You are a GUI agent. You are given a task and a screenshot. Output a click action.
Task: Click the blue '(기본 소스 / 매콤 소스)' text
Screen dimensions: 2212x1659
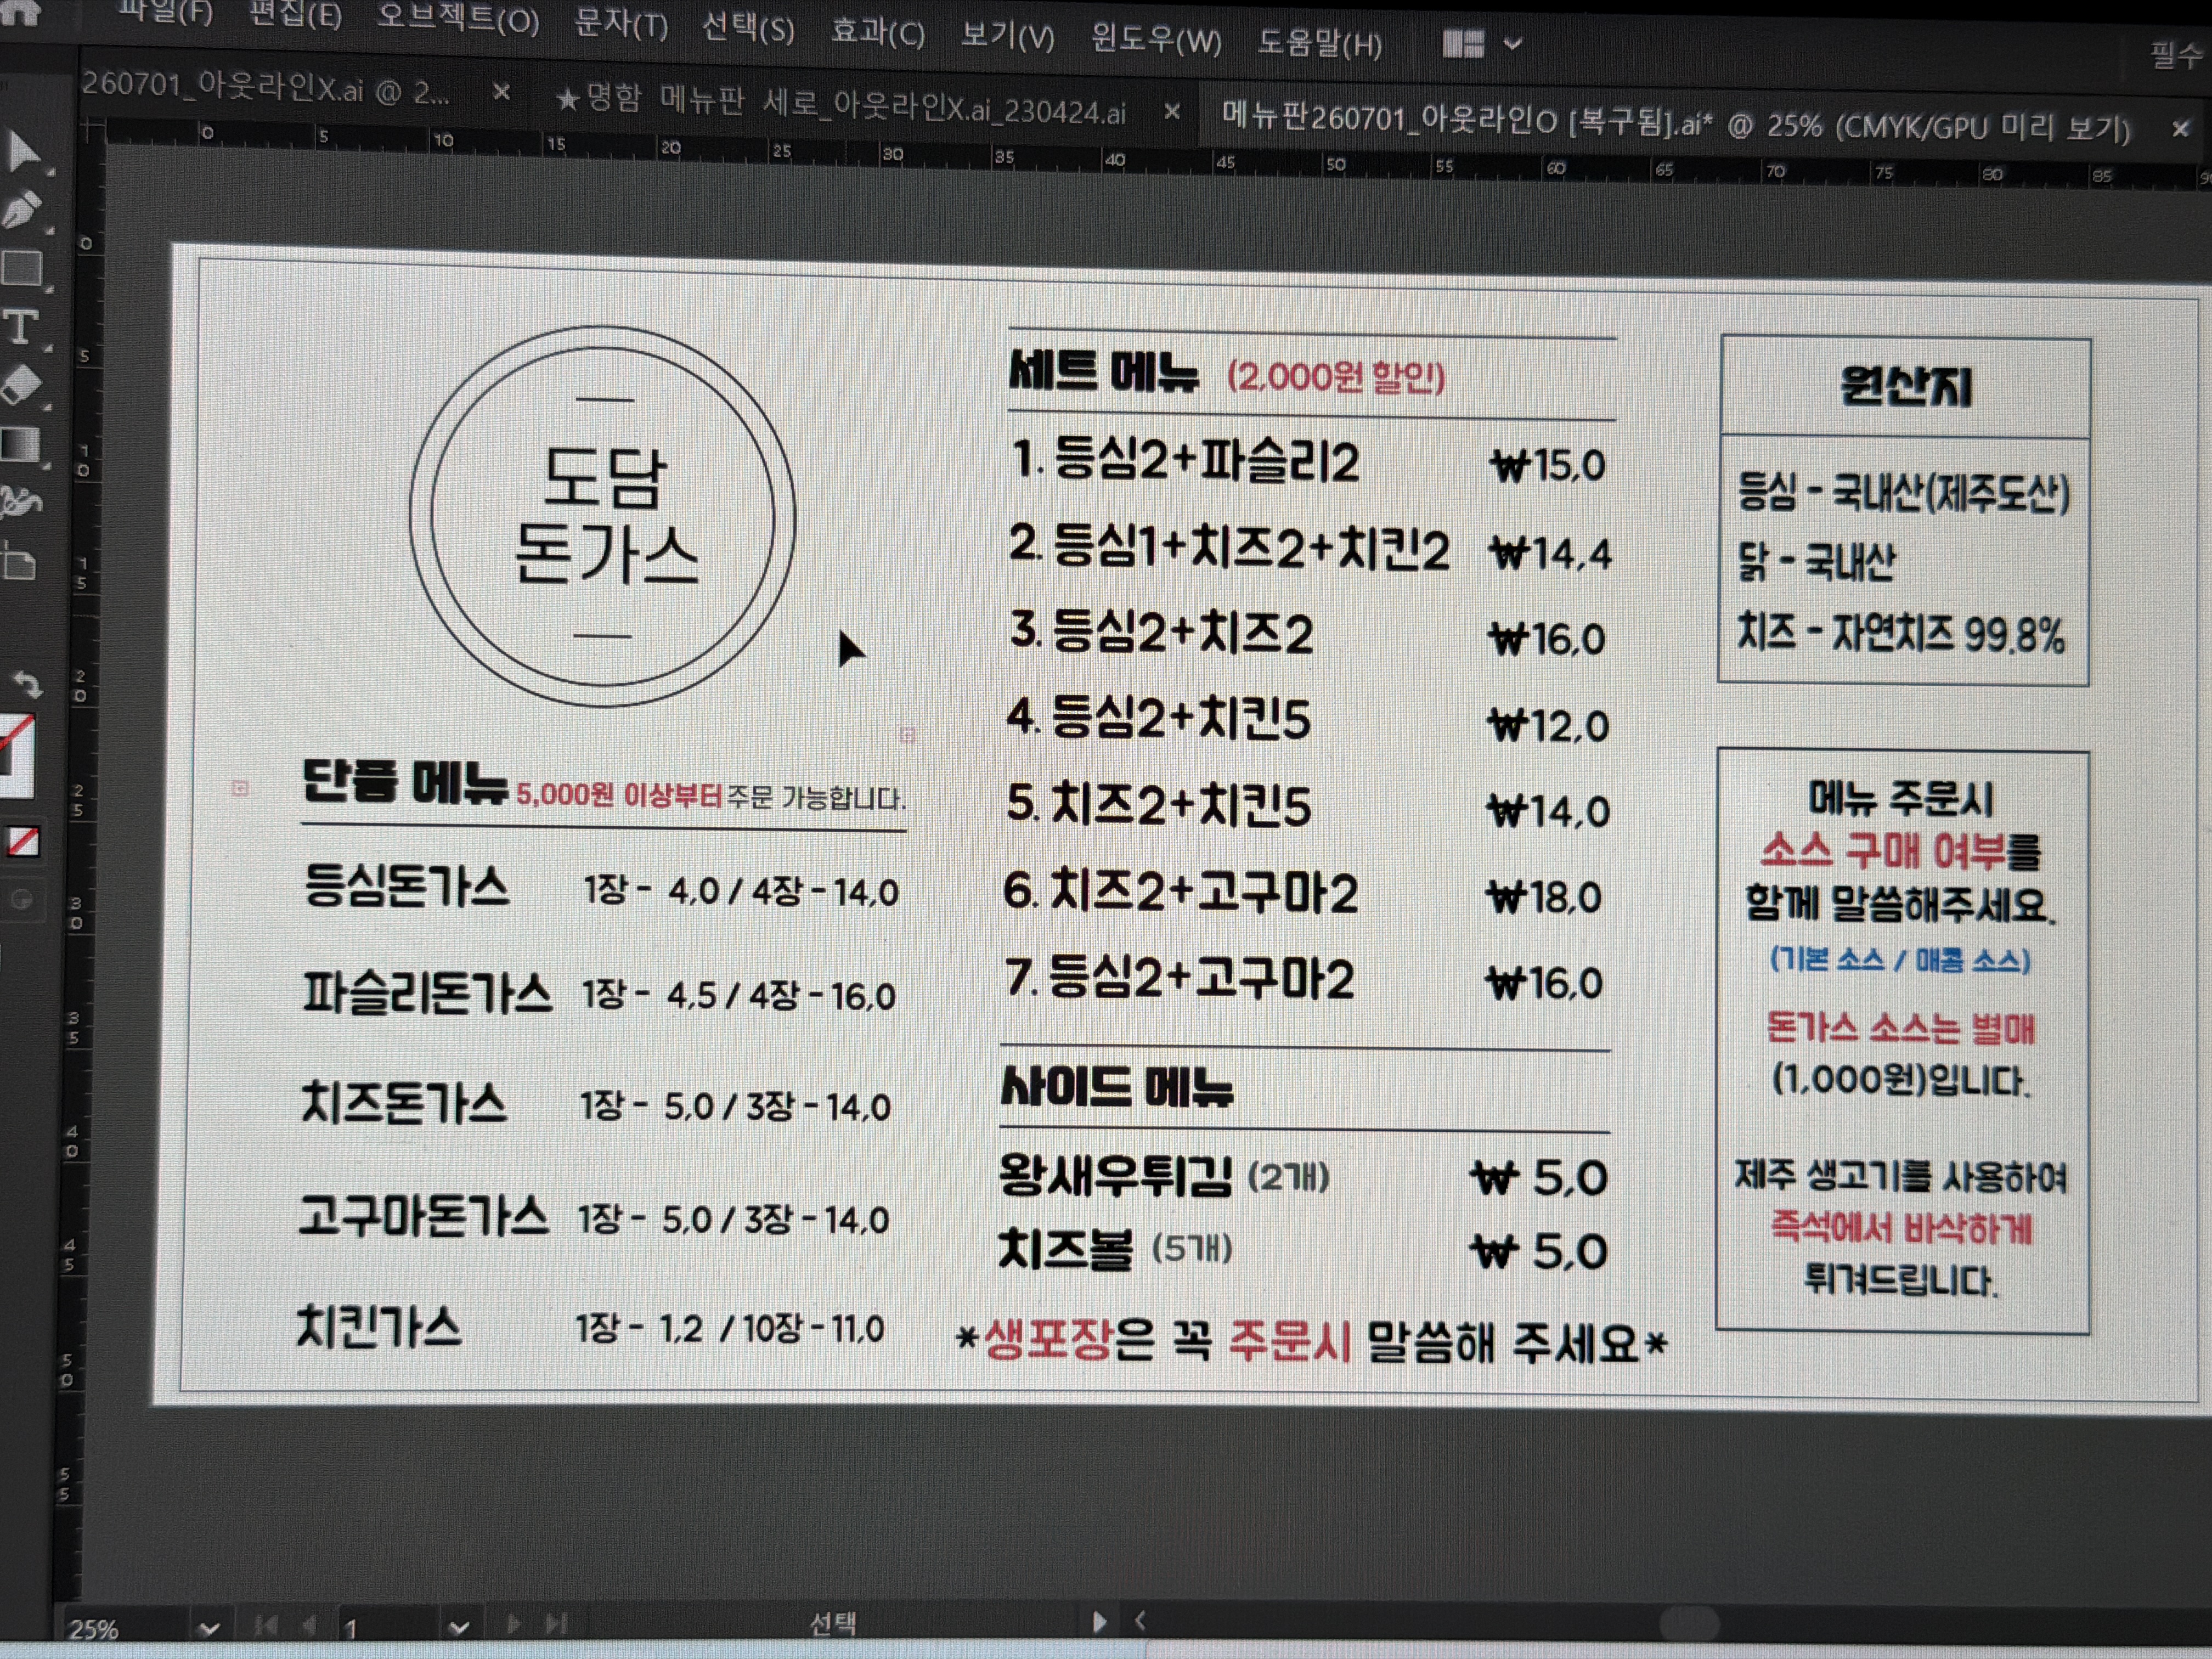click(x=1900, y=960)
